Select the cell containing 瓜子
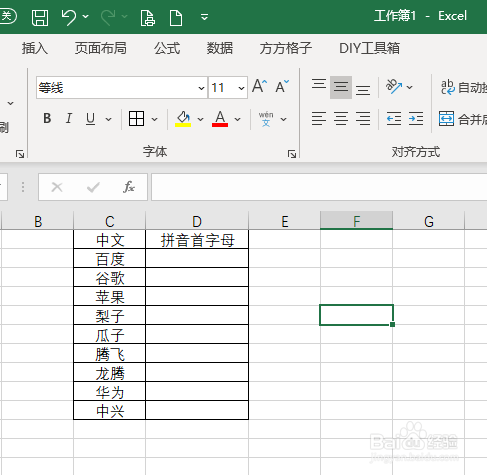The width and height of the screenshot is (487, 475). coord(110,335)
